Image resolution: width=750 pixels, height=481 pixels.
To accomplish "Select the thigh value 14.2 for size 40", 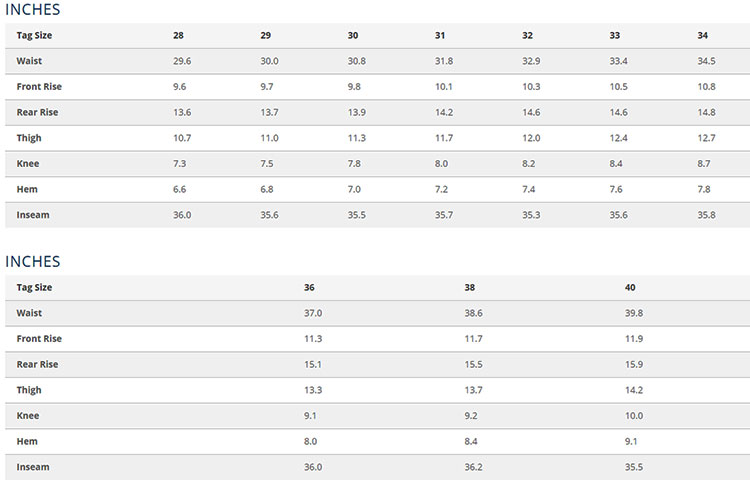I will tap(634, 390).
